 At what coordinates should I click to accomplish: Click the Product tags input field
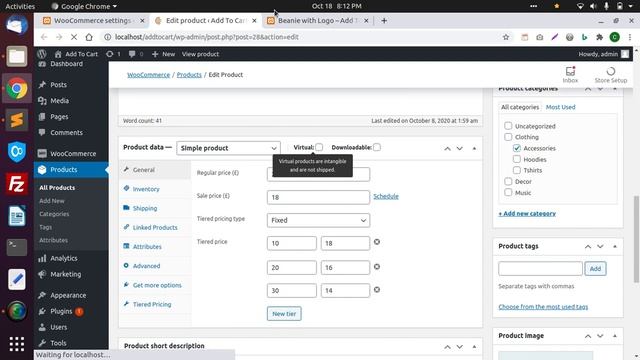coord(540,268)
